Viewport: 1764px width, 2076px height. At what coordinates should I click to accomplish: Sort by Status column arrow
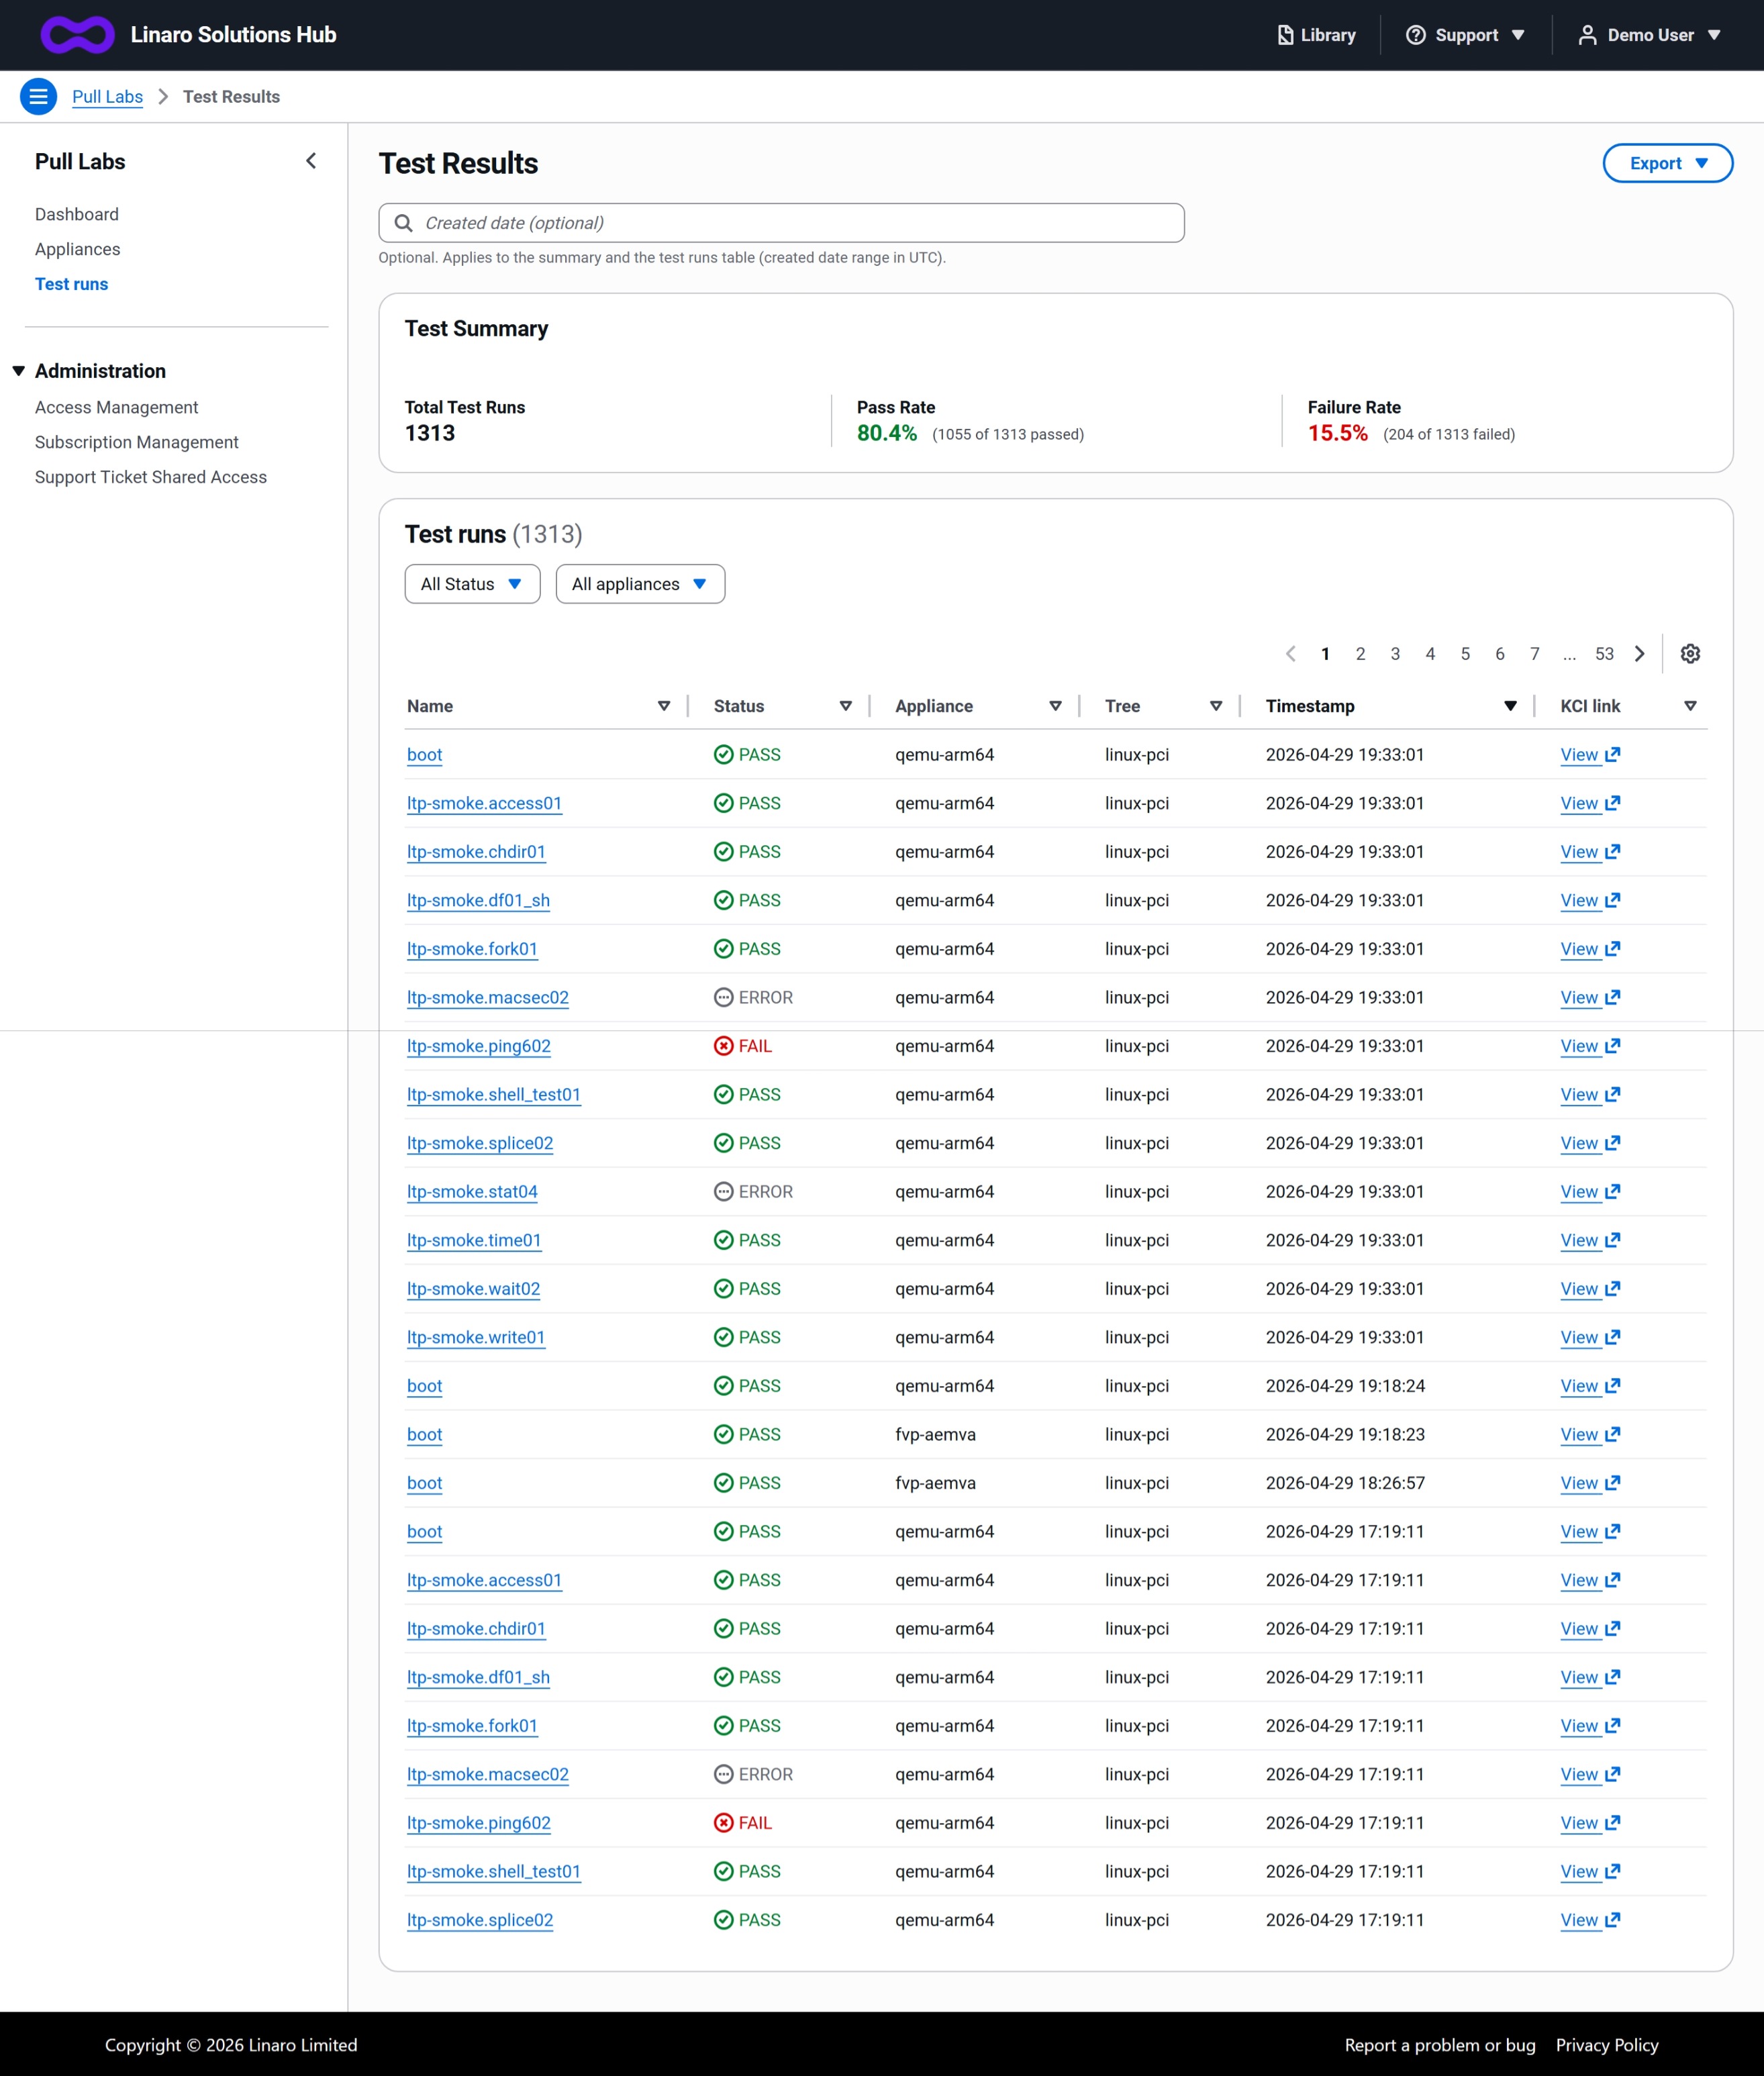pyautogui.click(x=845, y=706)
